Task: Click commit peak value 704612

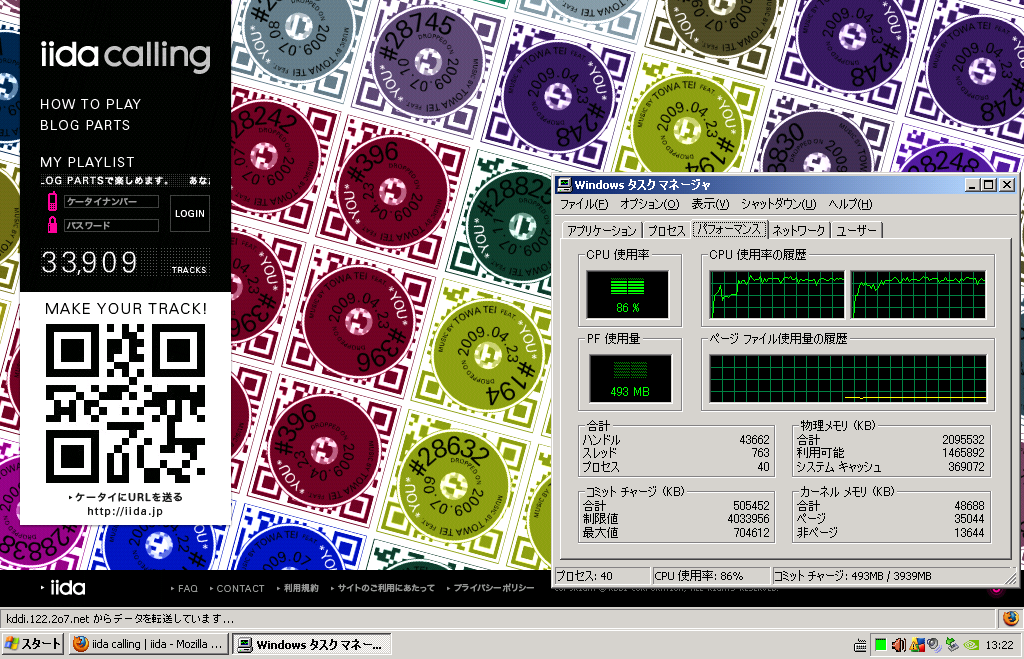Action: [751, 533]
